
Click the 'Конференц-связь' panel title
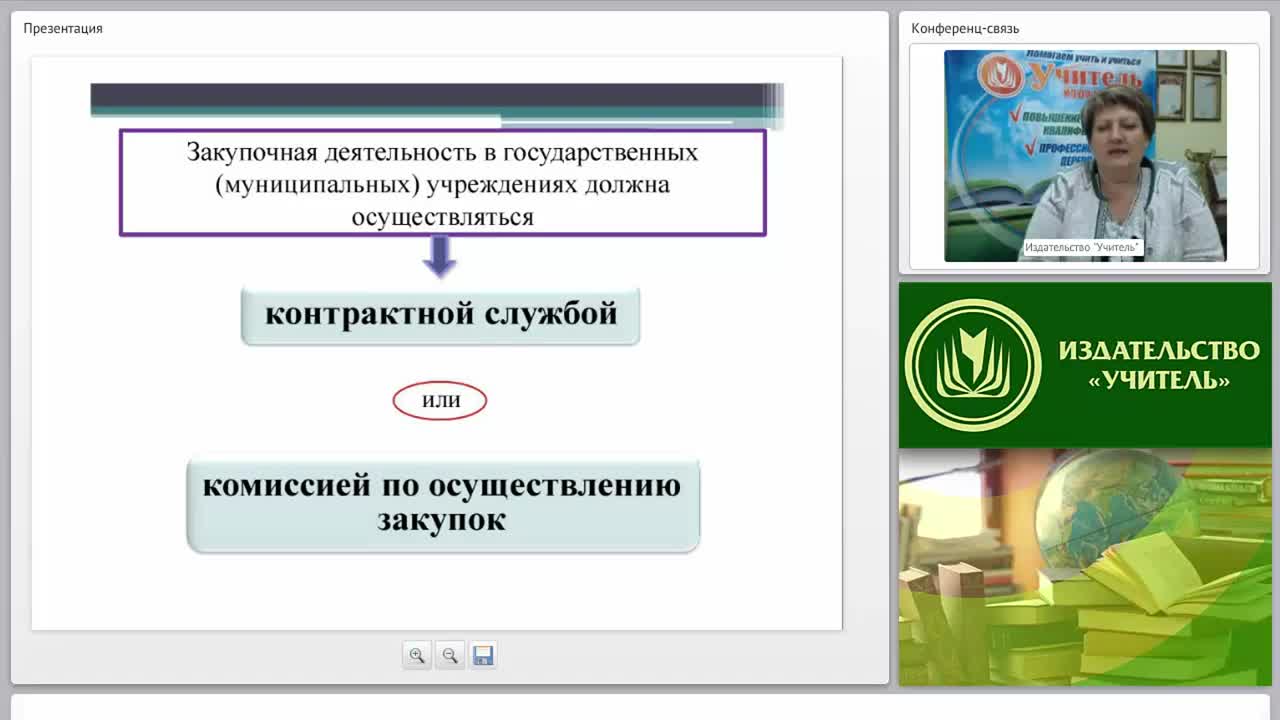(x=965, y=28)
